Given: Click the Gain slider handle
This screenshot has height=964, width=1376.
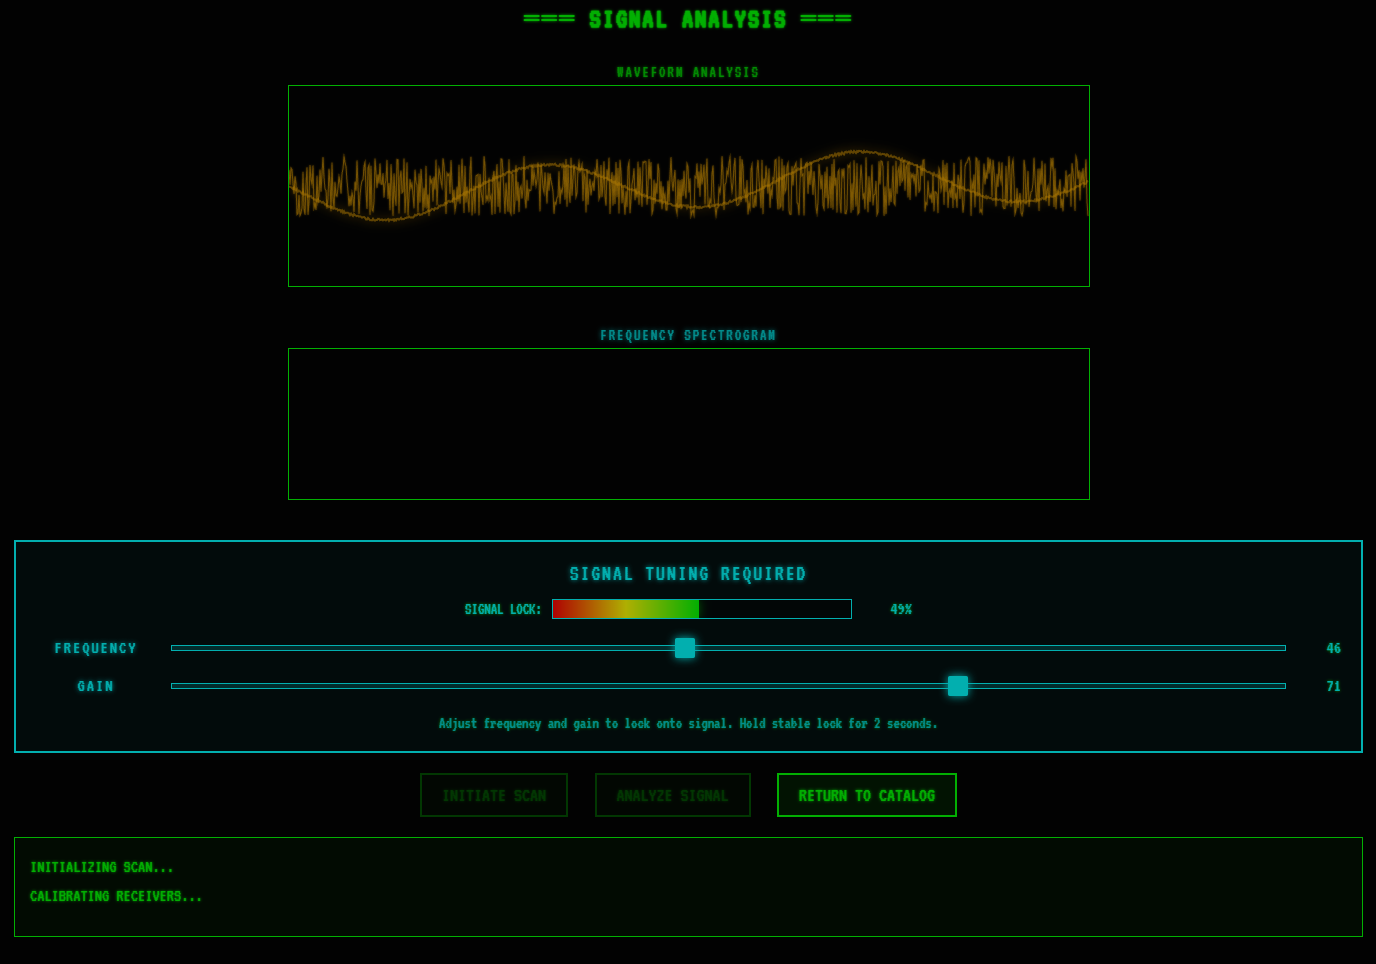Looking at the screenshot, I should 958,686.
